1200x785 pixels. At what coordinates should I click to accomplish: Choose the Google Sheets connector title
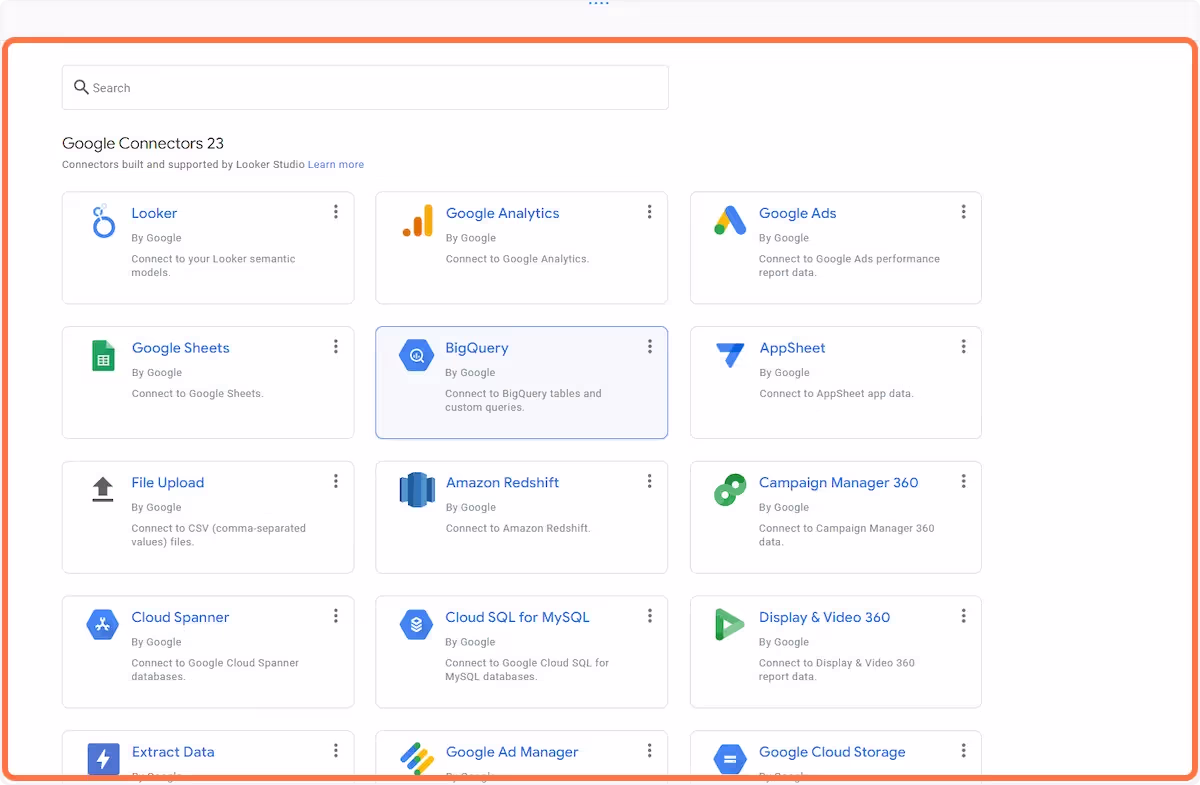[x=181, y=348]
